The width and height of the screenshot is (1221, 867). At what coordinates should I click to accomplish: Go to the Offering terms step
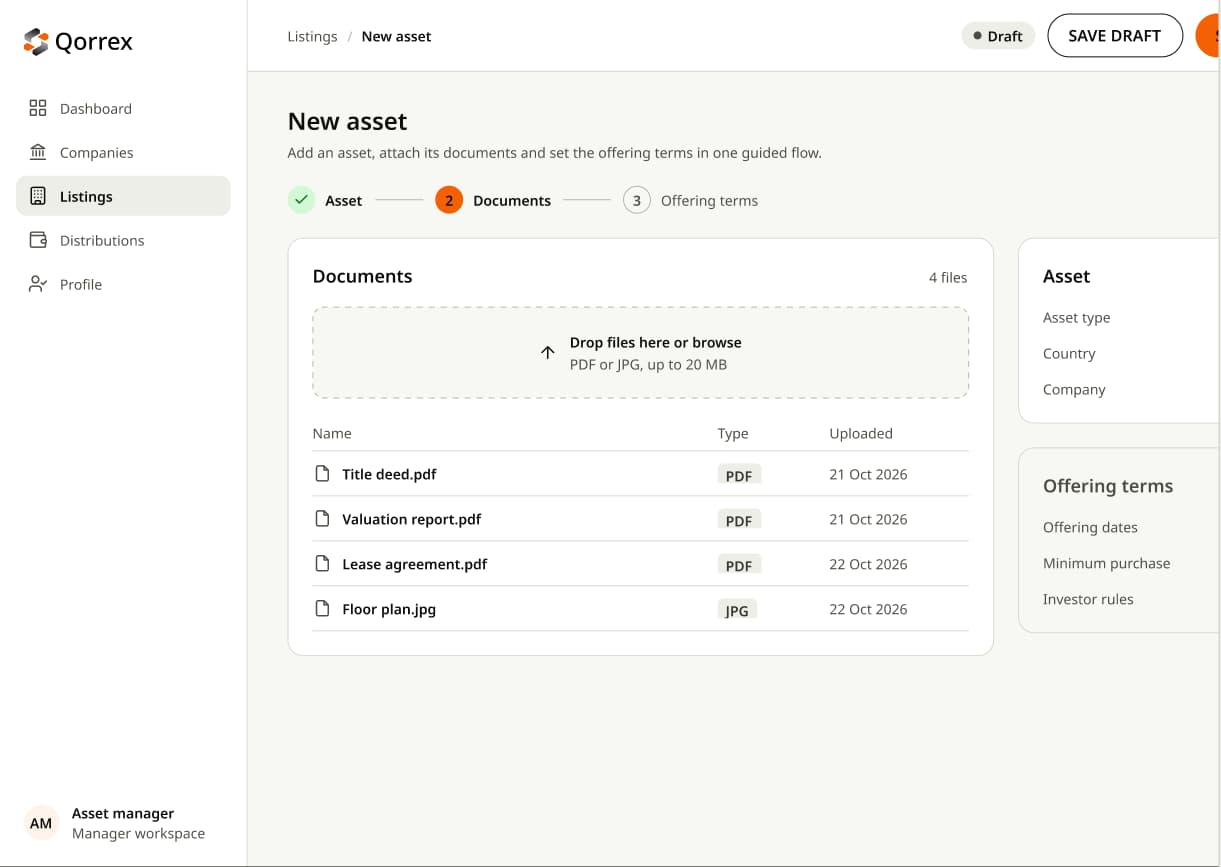709,201
